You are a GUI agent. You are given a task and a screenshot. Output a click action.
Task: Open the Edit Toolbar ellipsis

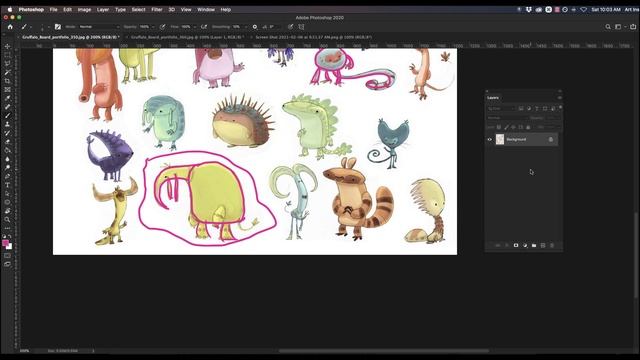click(x=7, y=228)
